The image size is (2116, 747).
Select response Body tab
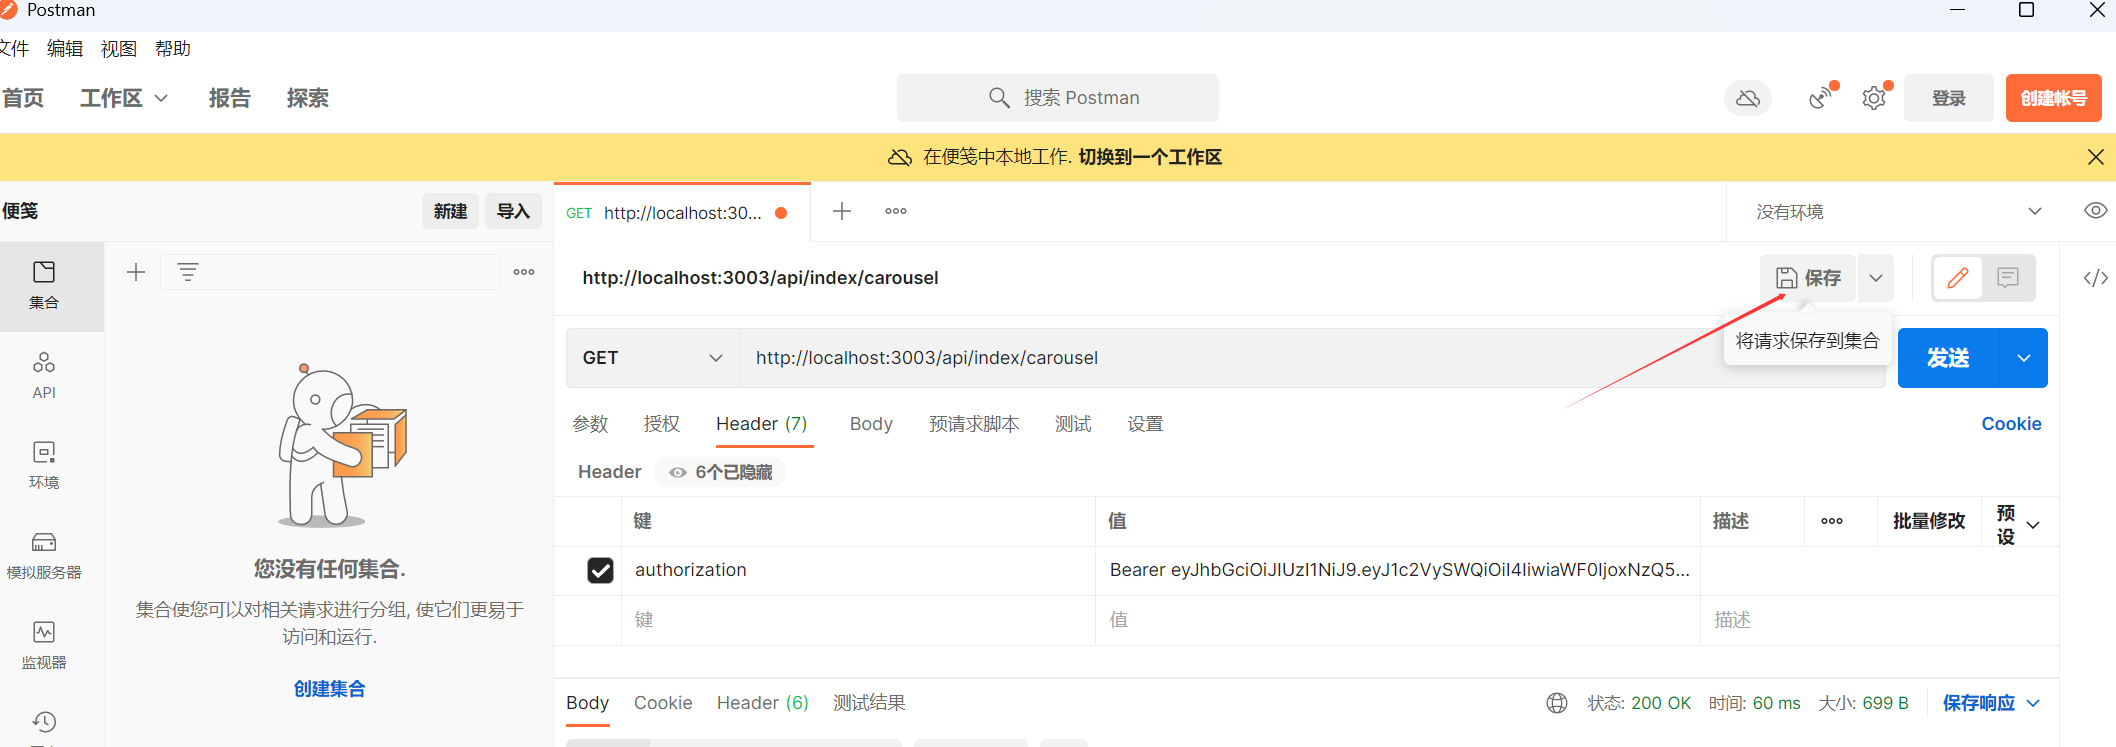588,703
